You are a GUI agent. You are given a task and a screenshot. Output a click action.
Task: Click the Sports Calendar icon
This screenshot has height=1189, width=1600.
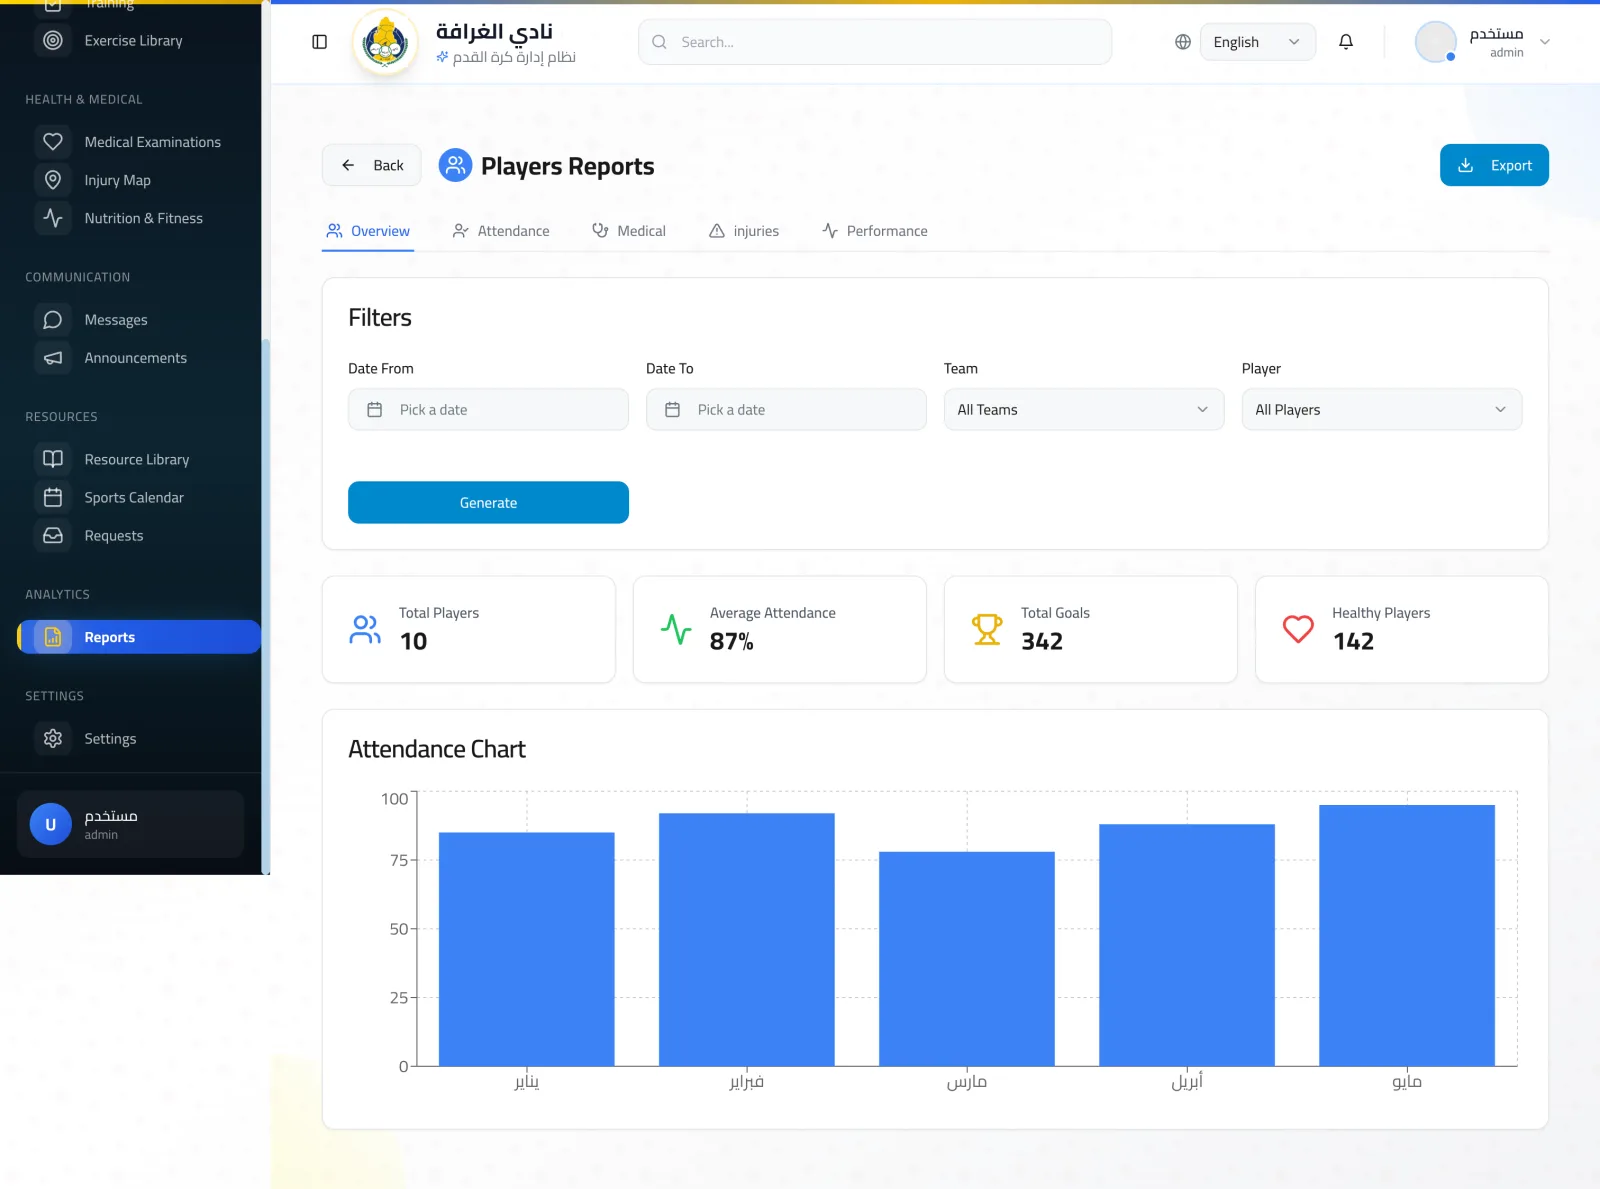[53, 497]
